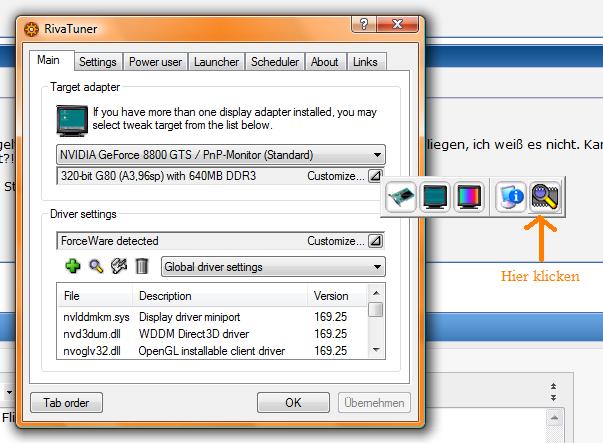The height and width of the screenshot is (443, 603).
Task: Select the nvlddmkm.sys row
Action: coord(212,317)
